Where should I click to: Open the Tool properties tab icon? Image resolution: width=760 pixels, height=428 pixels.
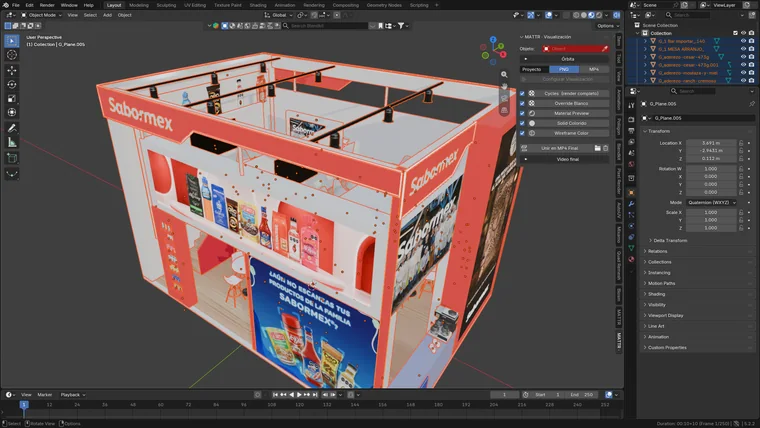[x=631, y=105]
